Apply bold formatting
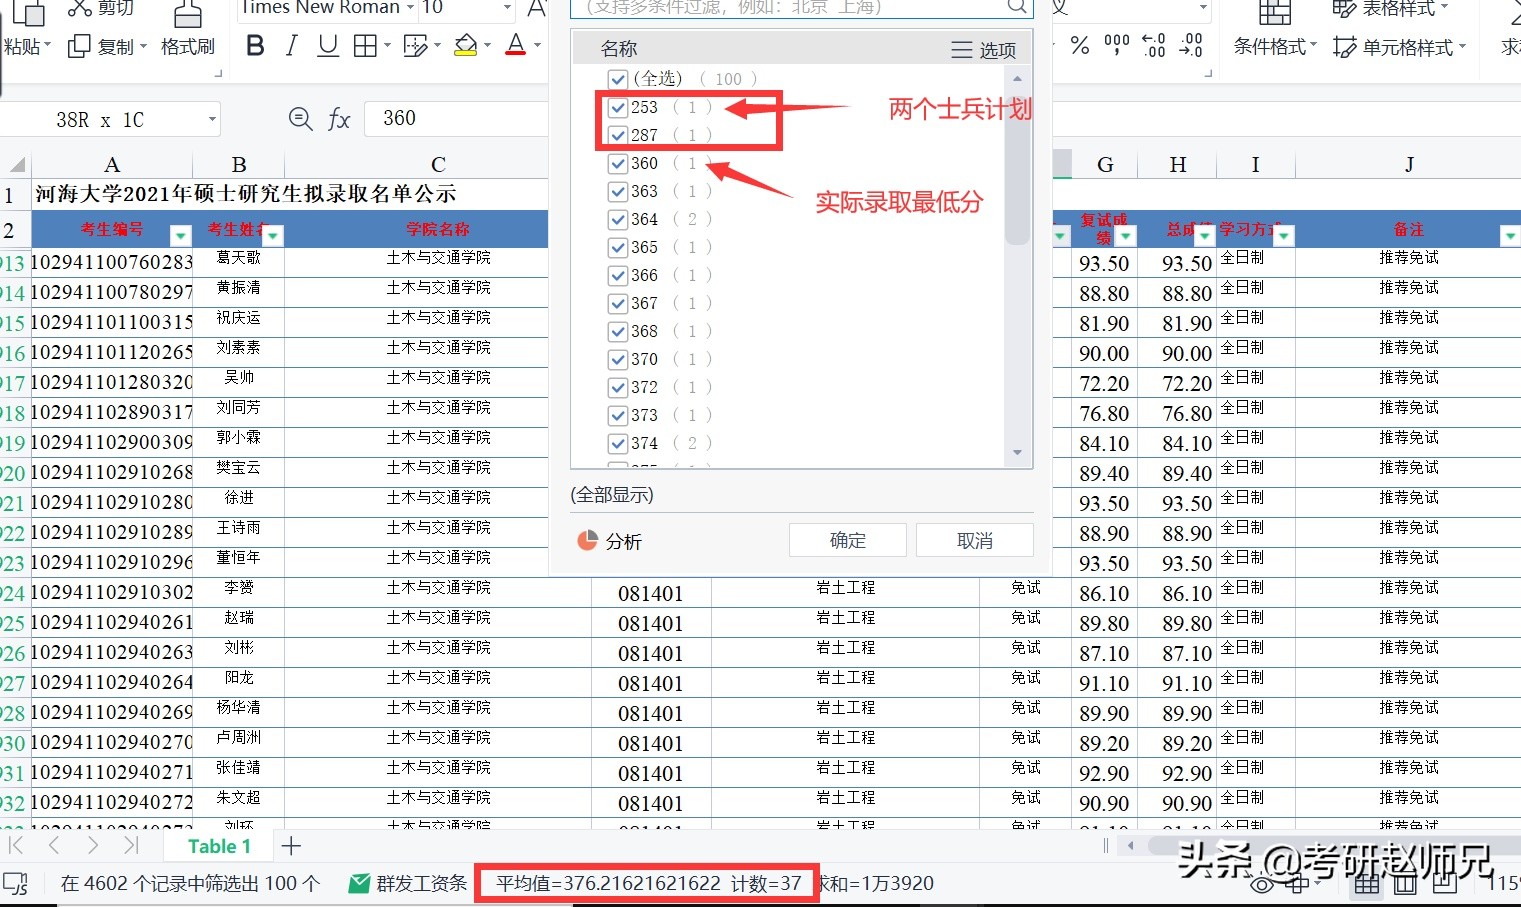1521x907 pixels. tap(255, 45)
